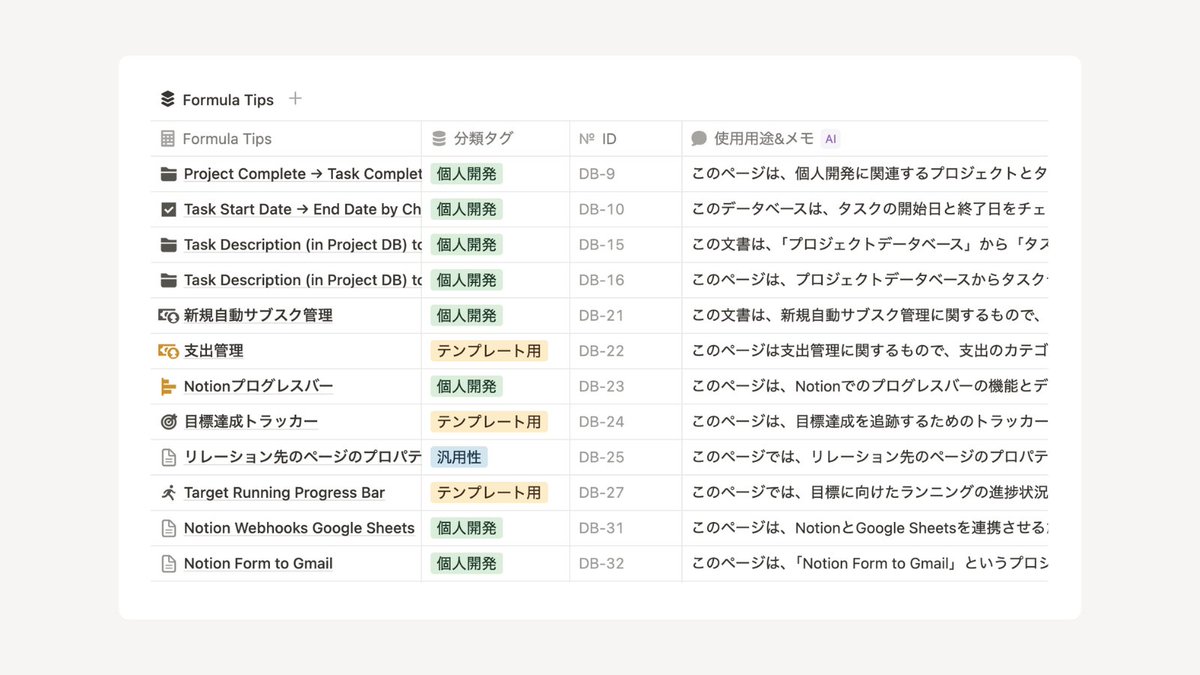Click the memo text in row DB-27
Screen dimensions: 1200x675
pyautogui.click(x=869, y=493)
